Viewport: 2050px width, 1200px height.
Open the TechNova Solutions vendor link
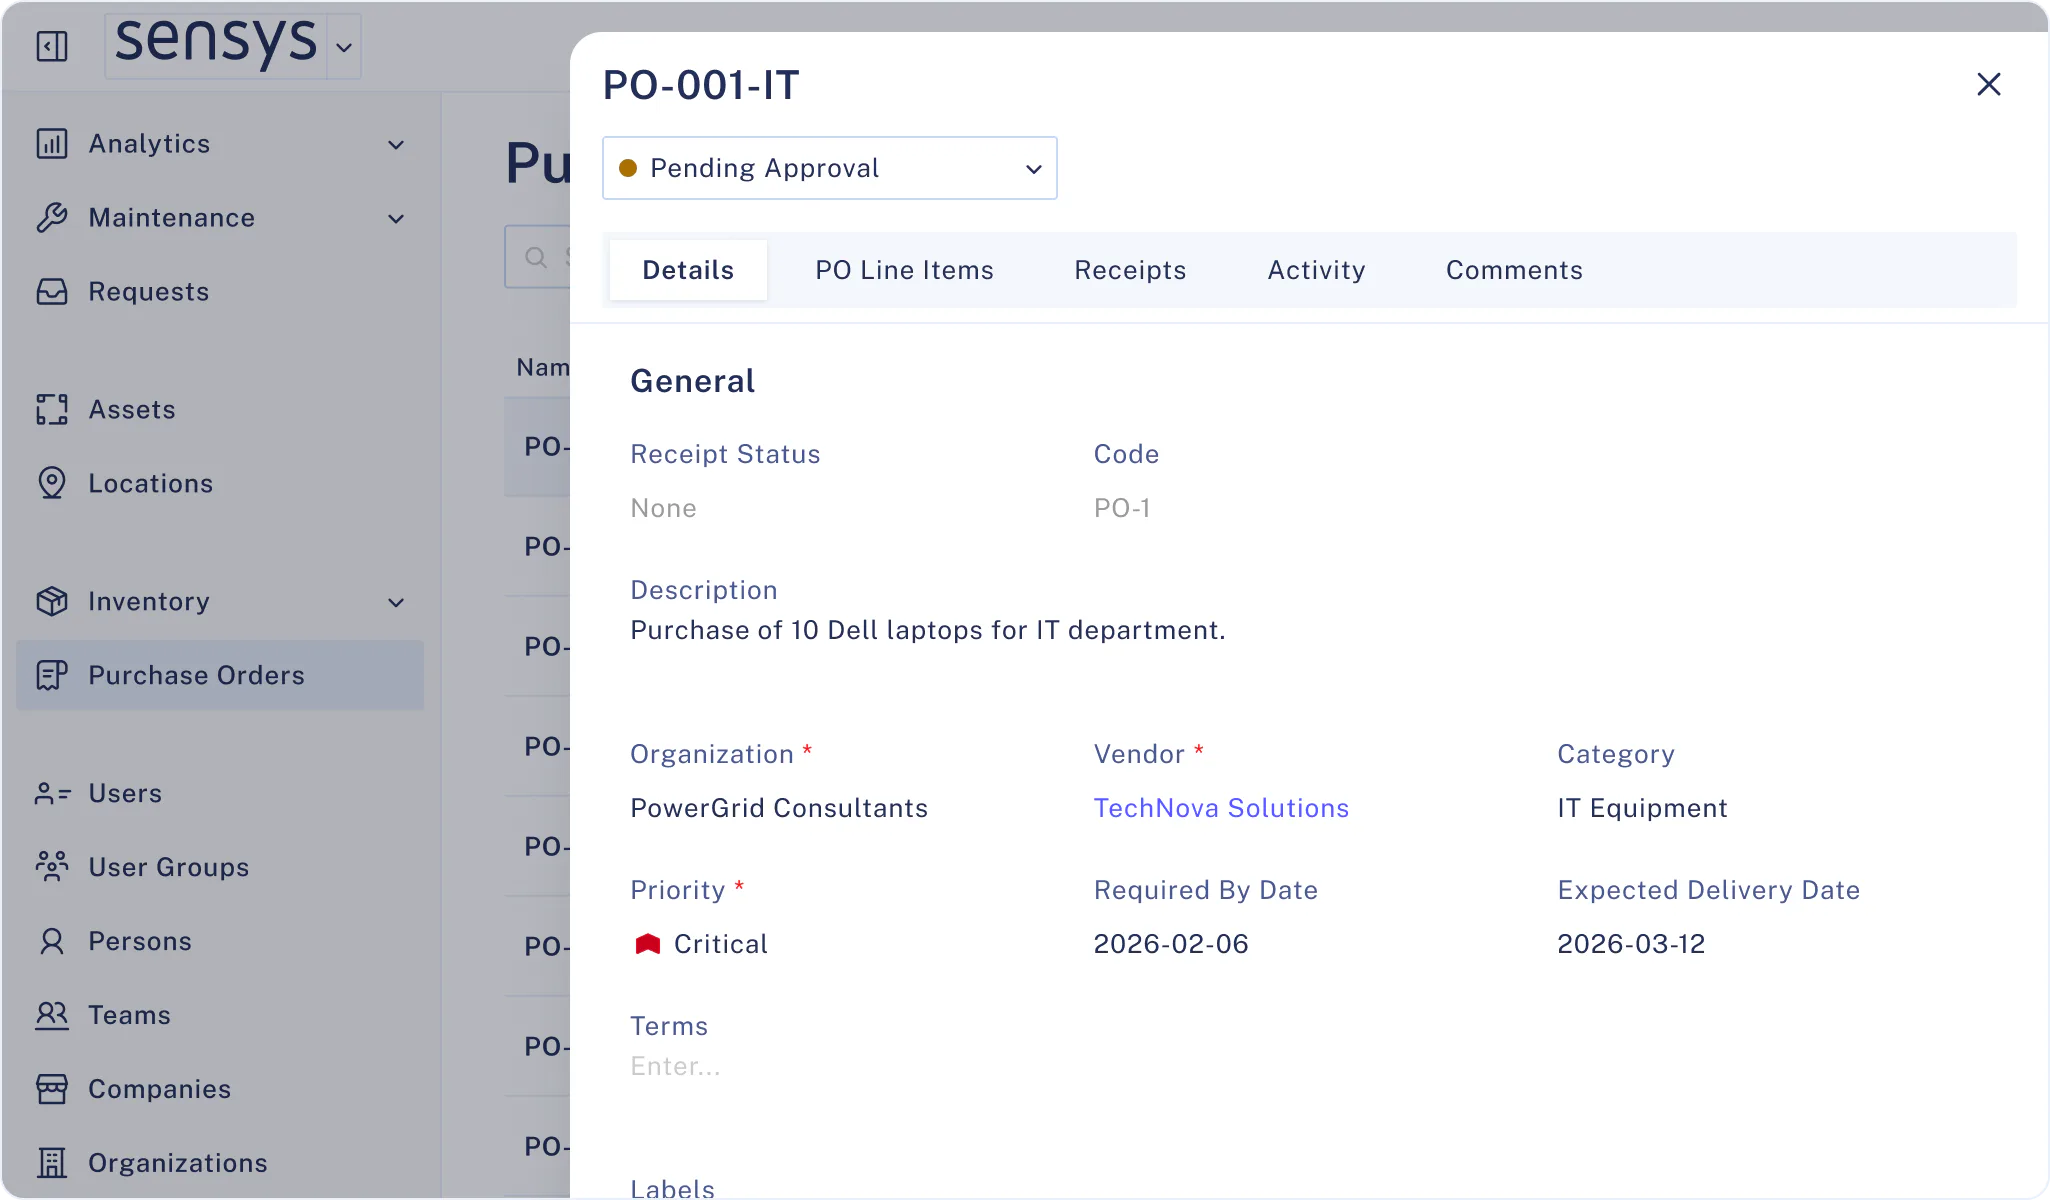coord(1221,808)
